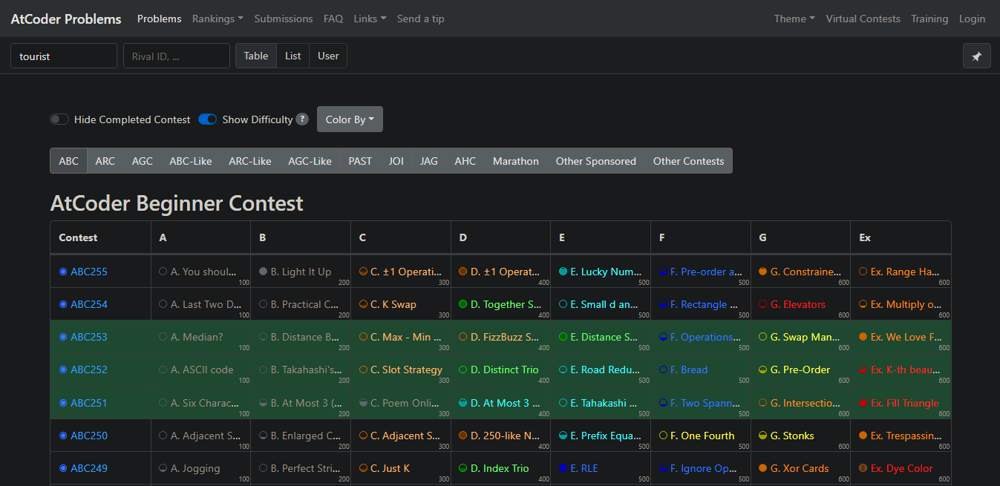Click the blue circle beside ABC249
This screenshot has width=1000, height=486.
pos(63,468)
